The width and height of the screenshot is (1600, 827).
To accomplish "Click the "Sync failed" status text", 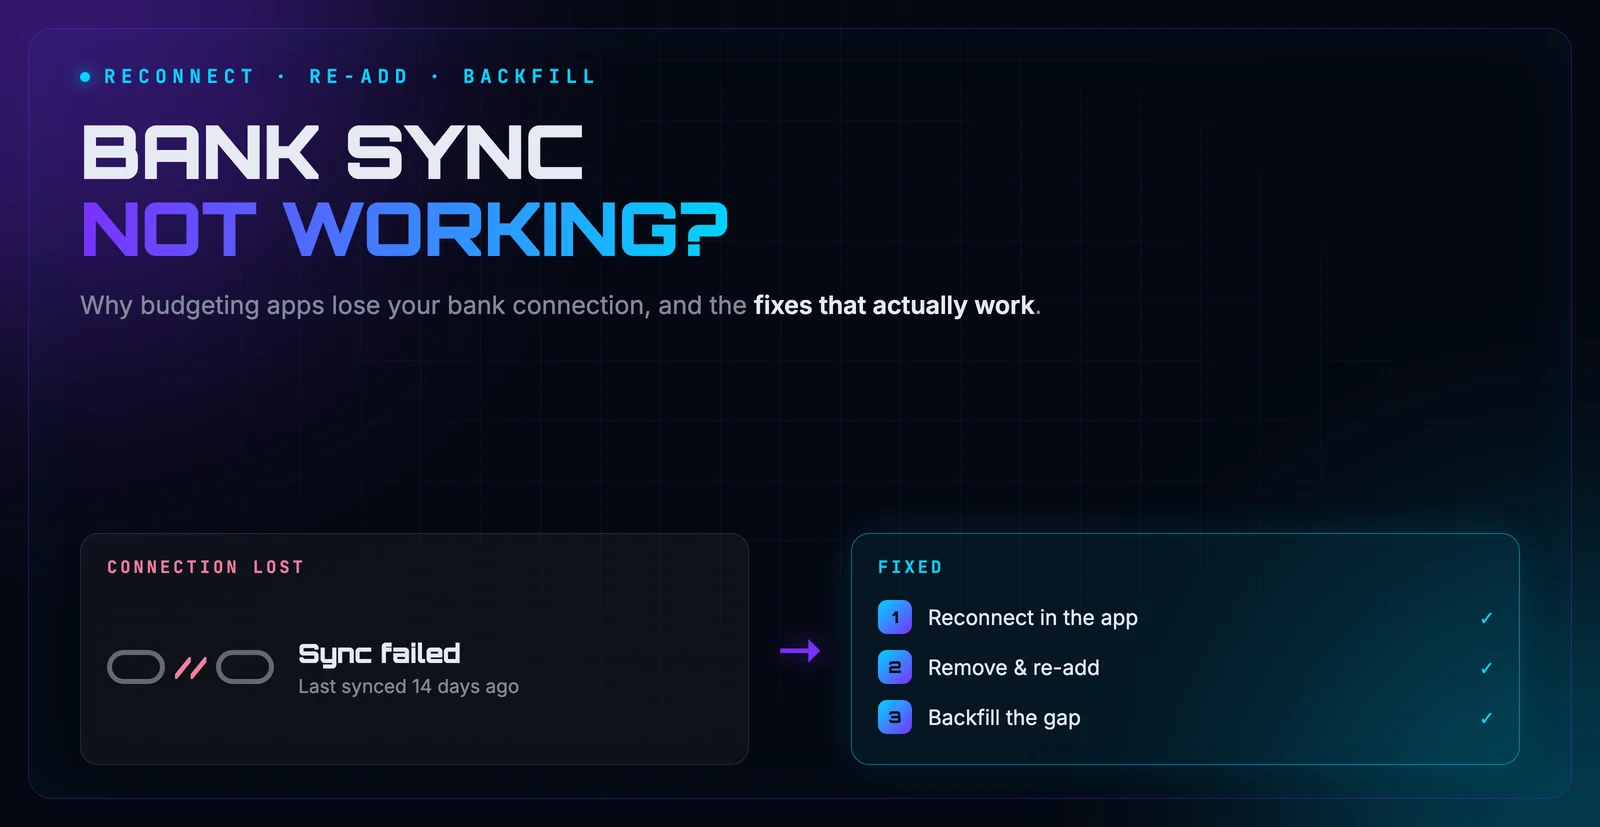I will [x=379, y=654].
